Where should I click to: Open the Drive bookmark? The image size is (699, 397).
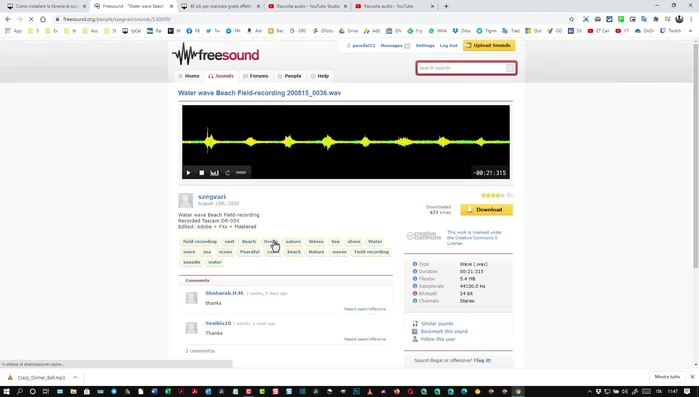[x=349, y=31]
